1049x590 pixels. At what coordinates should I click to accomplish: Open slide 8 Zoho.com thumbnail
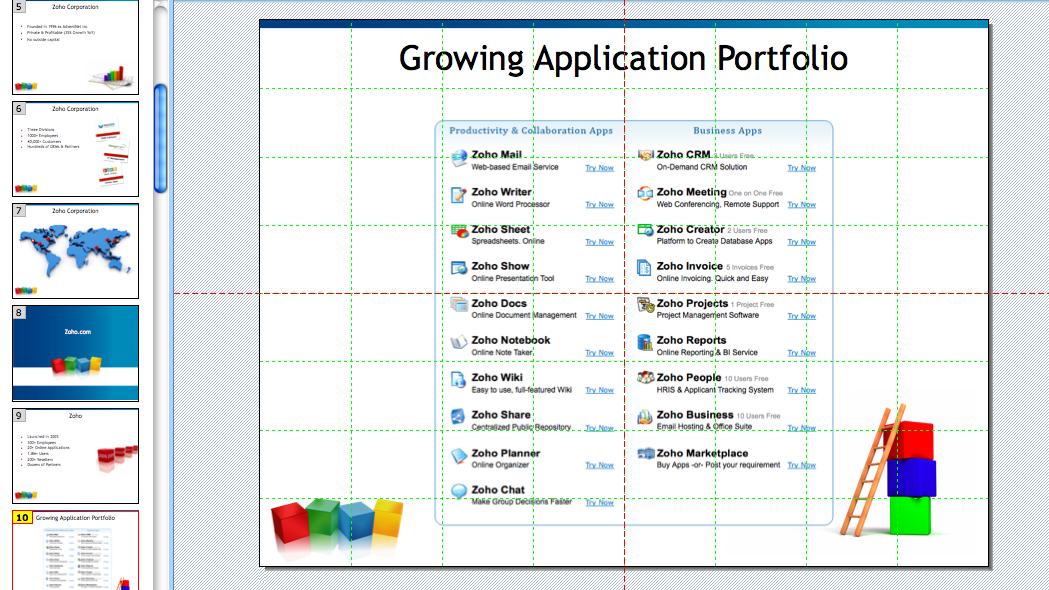click(x=75, y=353)
